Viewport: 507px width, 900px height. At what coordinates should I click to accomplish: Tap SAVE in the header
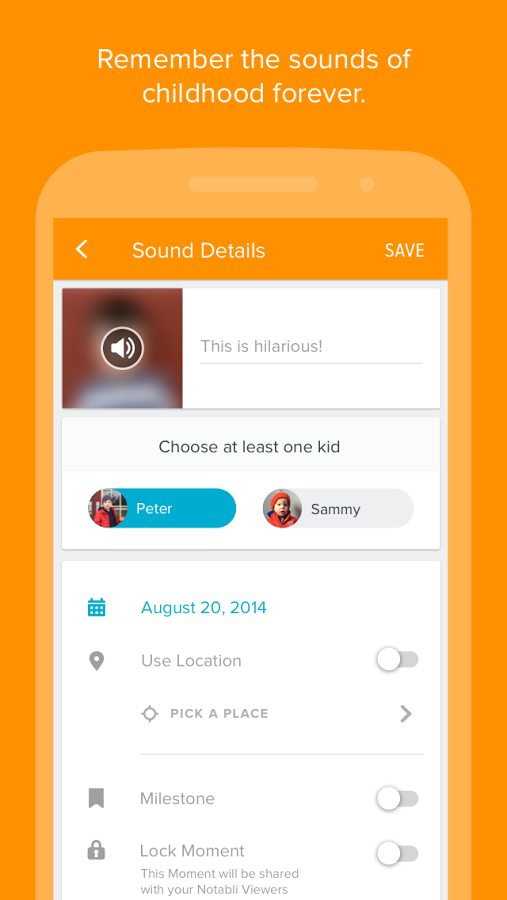click(x=405, y=250)
